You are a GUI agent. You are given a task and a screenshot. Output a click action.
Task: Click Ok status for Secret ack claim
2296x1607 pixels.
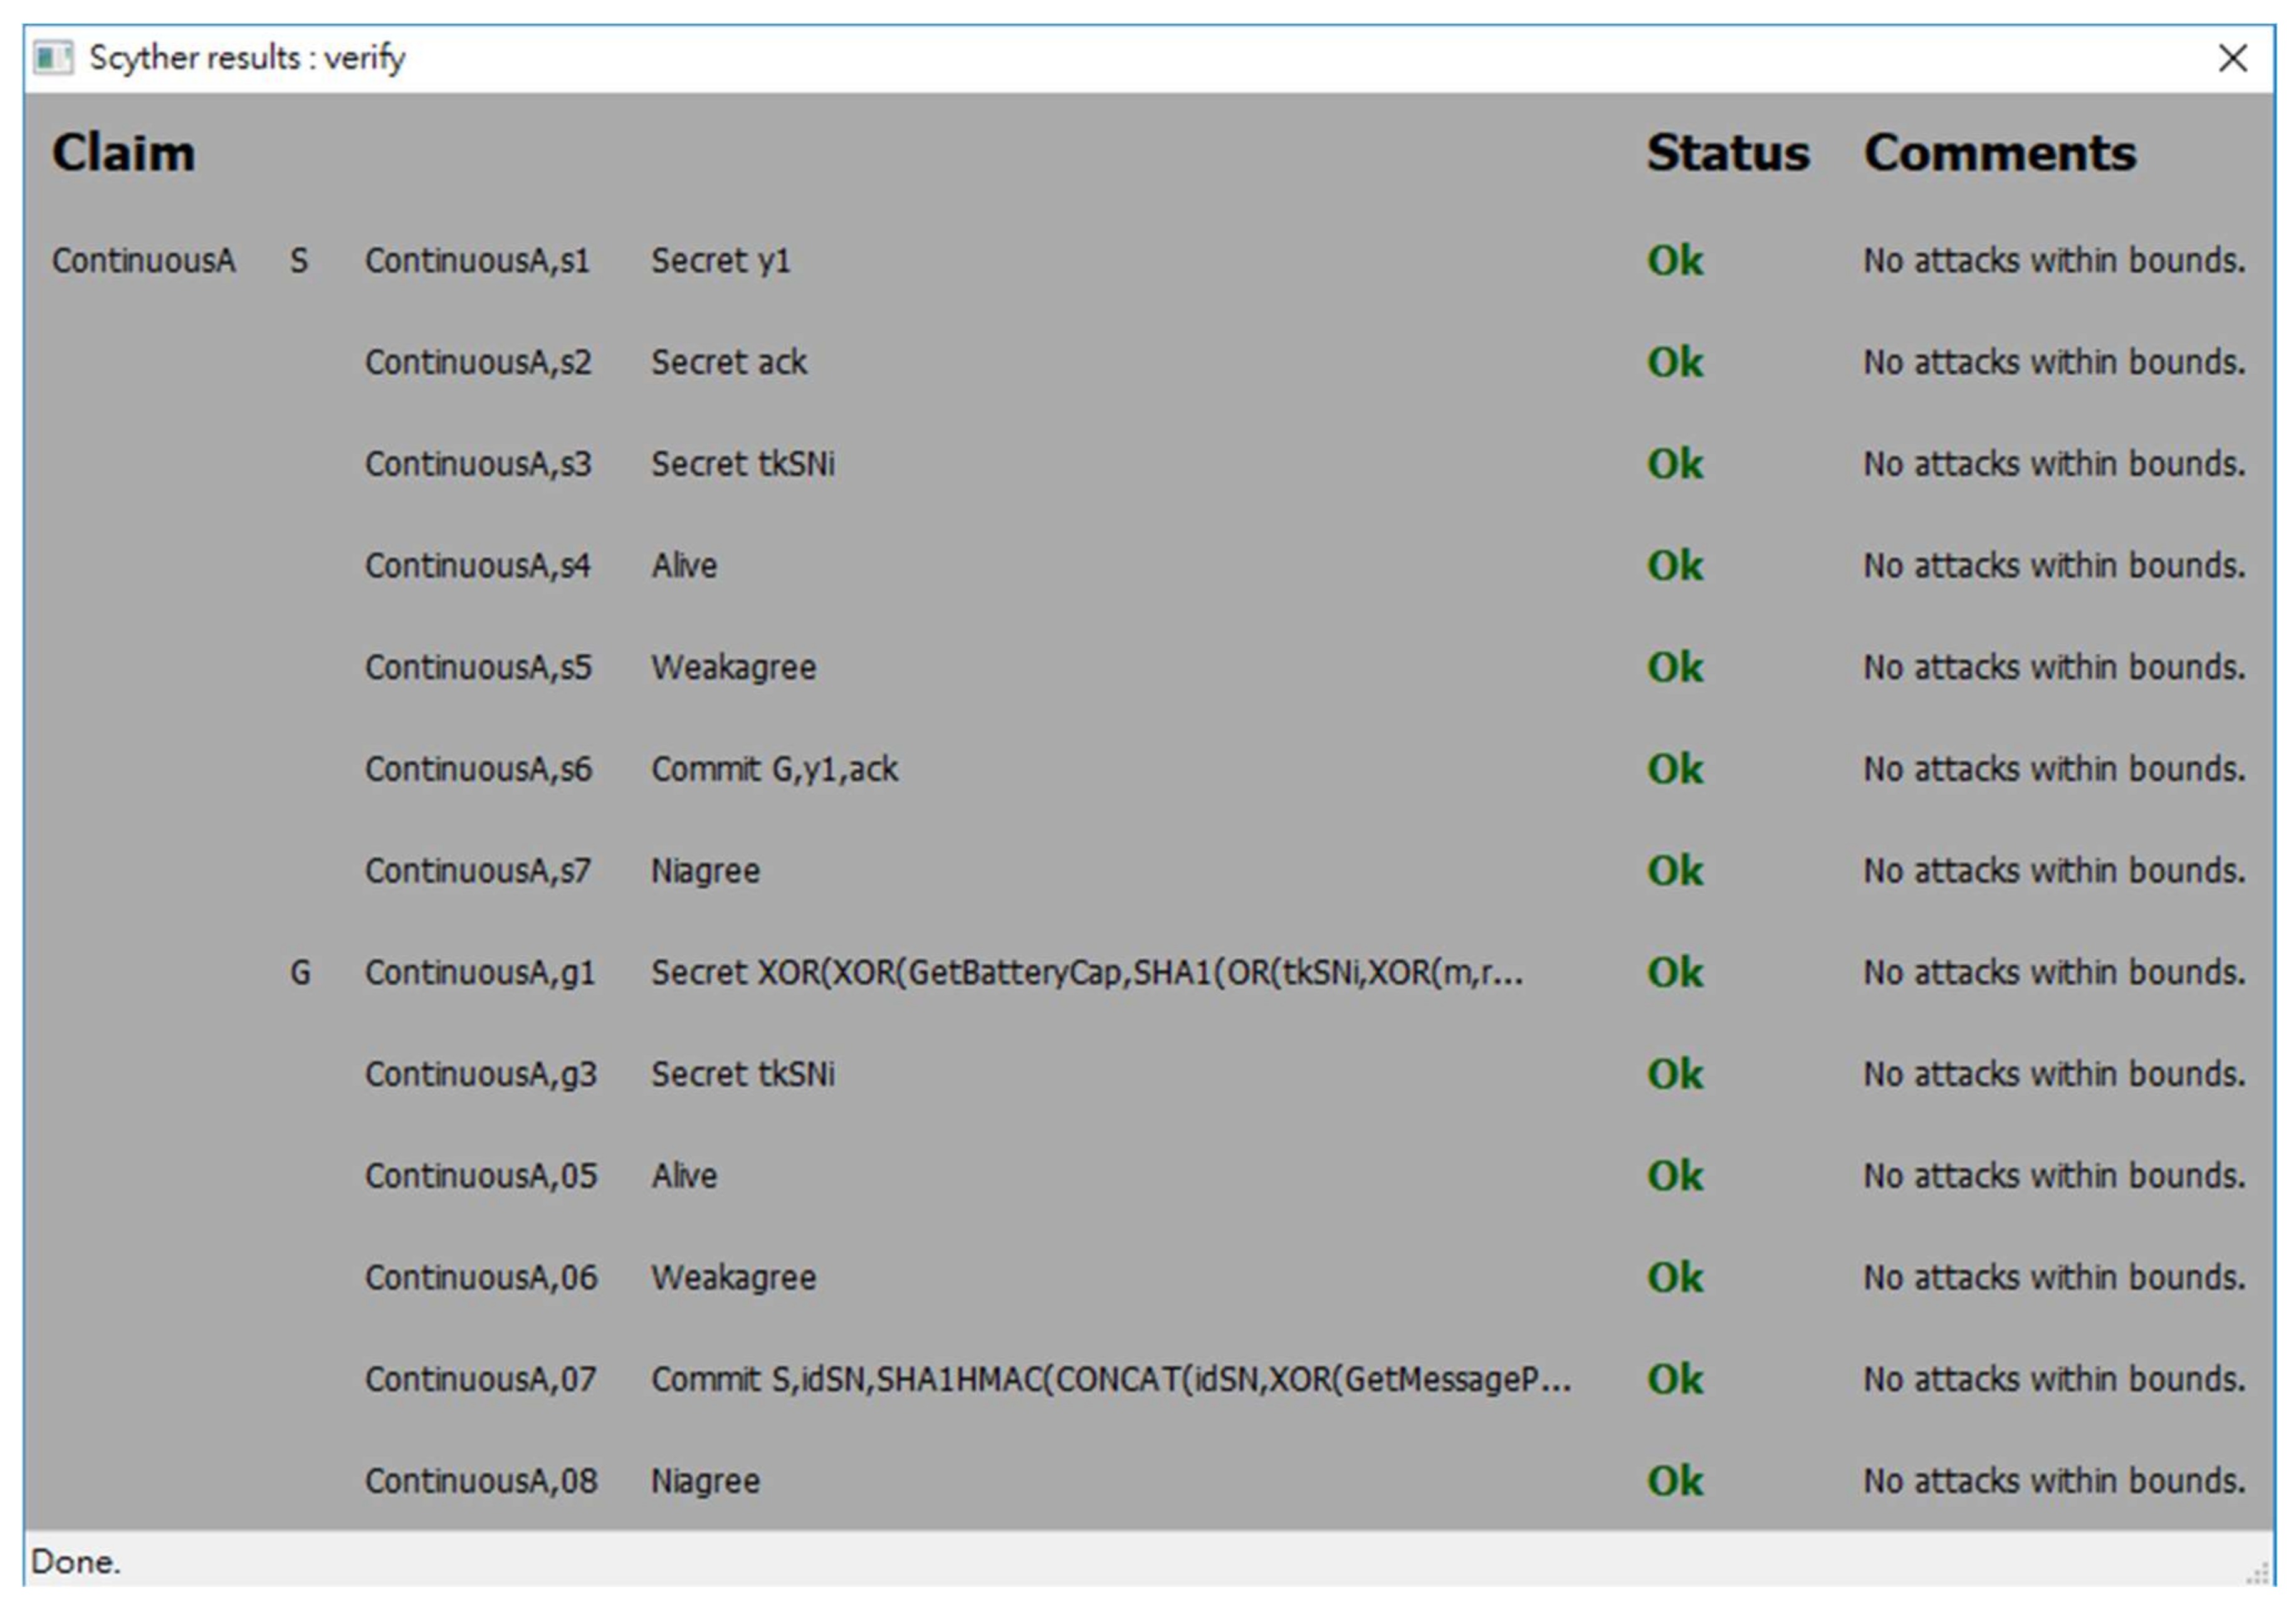coord(1675,362)
